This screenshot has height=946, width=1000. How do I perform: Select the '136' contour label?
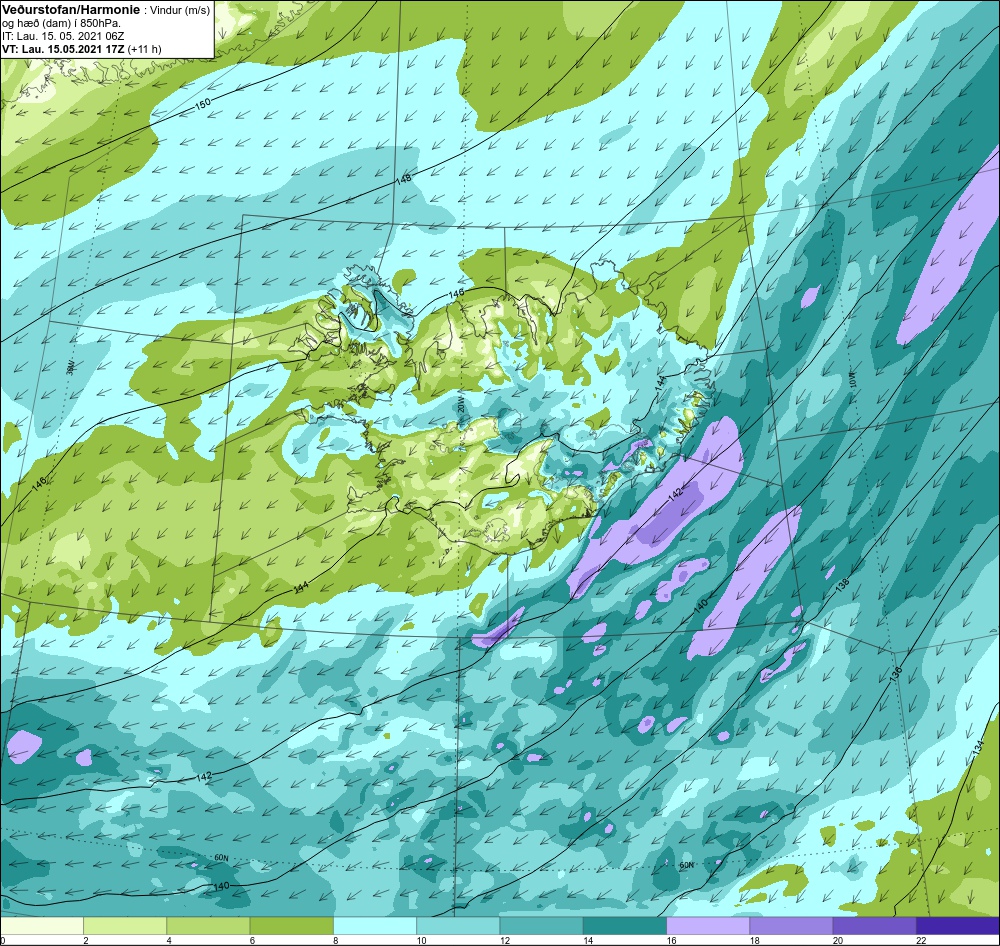click(895, 672)
